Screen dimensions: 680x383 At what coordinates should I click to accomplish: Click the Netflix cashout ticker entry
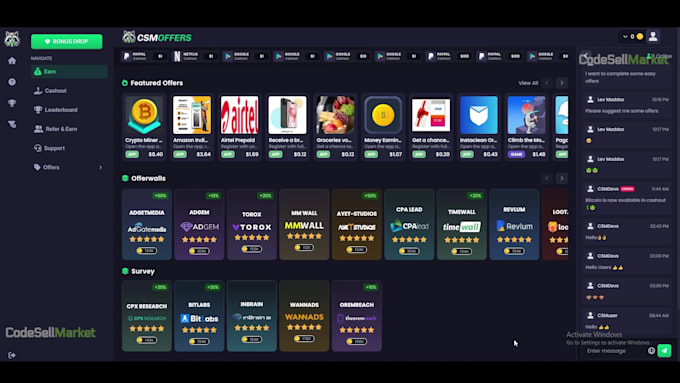tap(196, 56)
